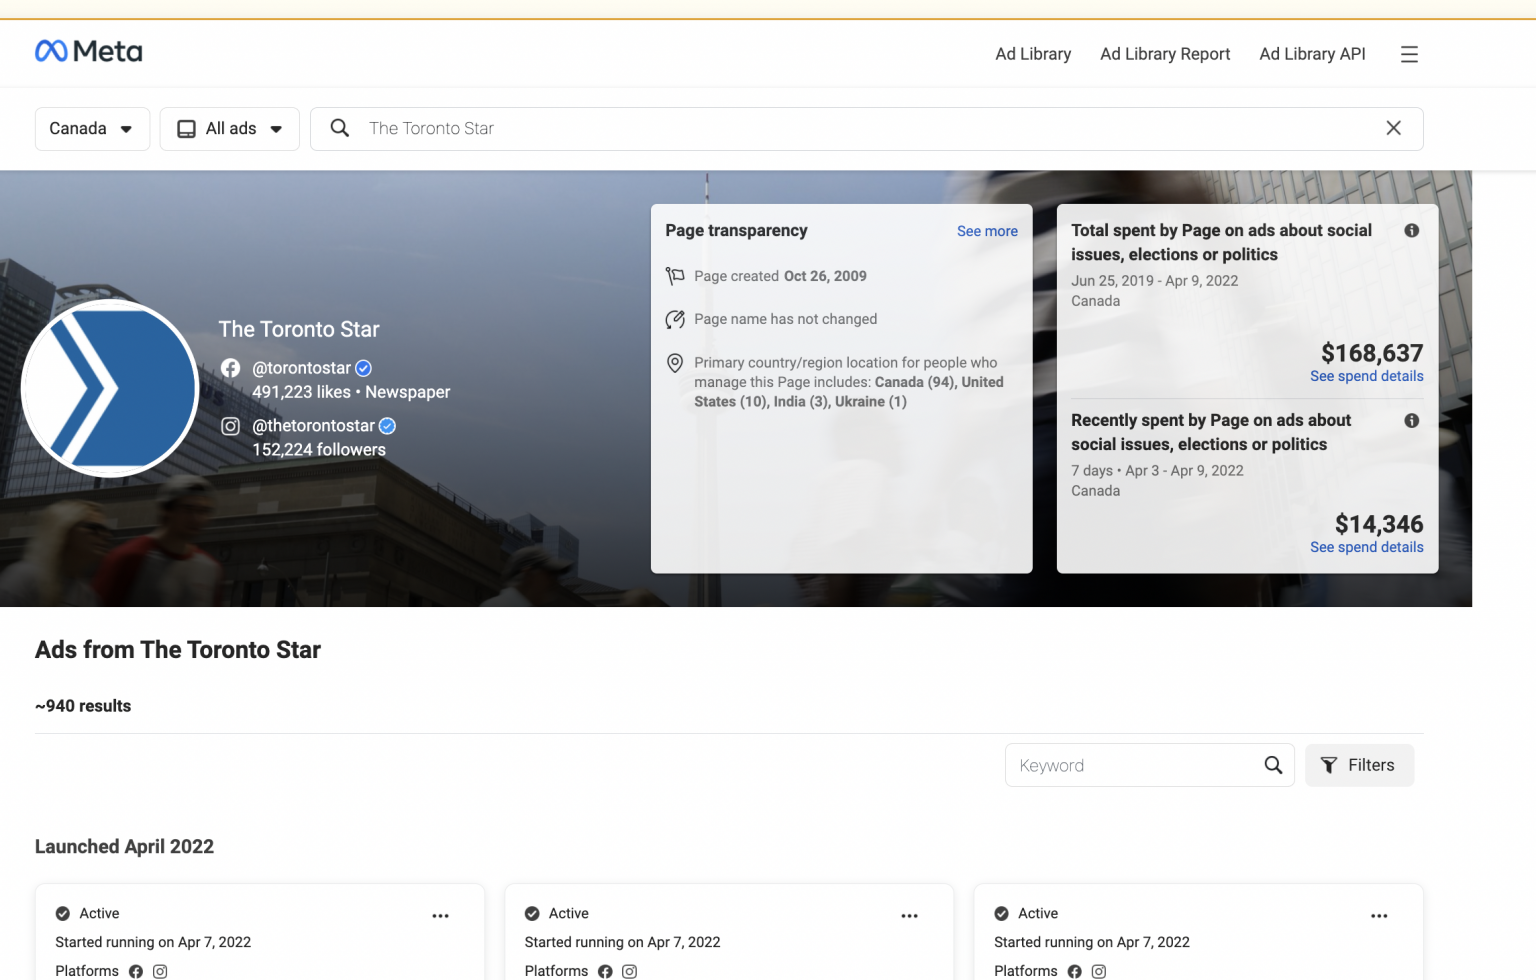Viewport: 1536px width, 980px height.
Task: Click The Toronto Star page title
Action: click(299, 329)
